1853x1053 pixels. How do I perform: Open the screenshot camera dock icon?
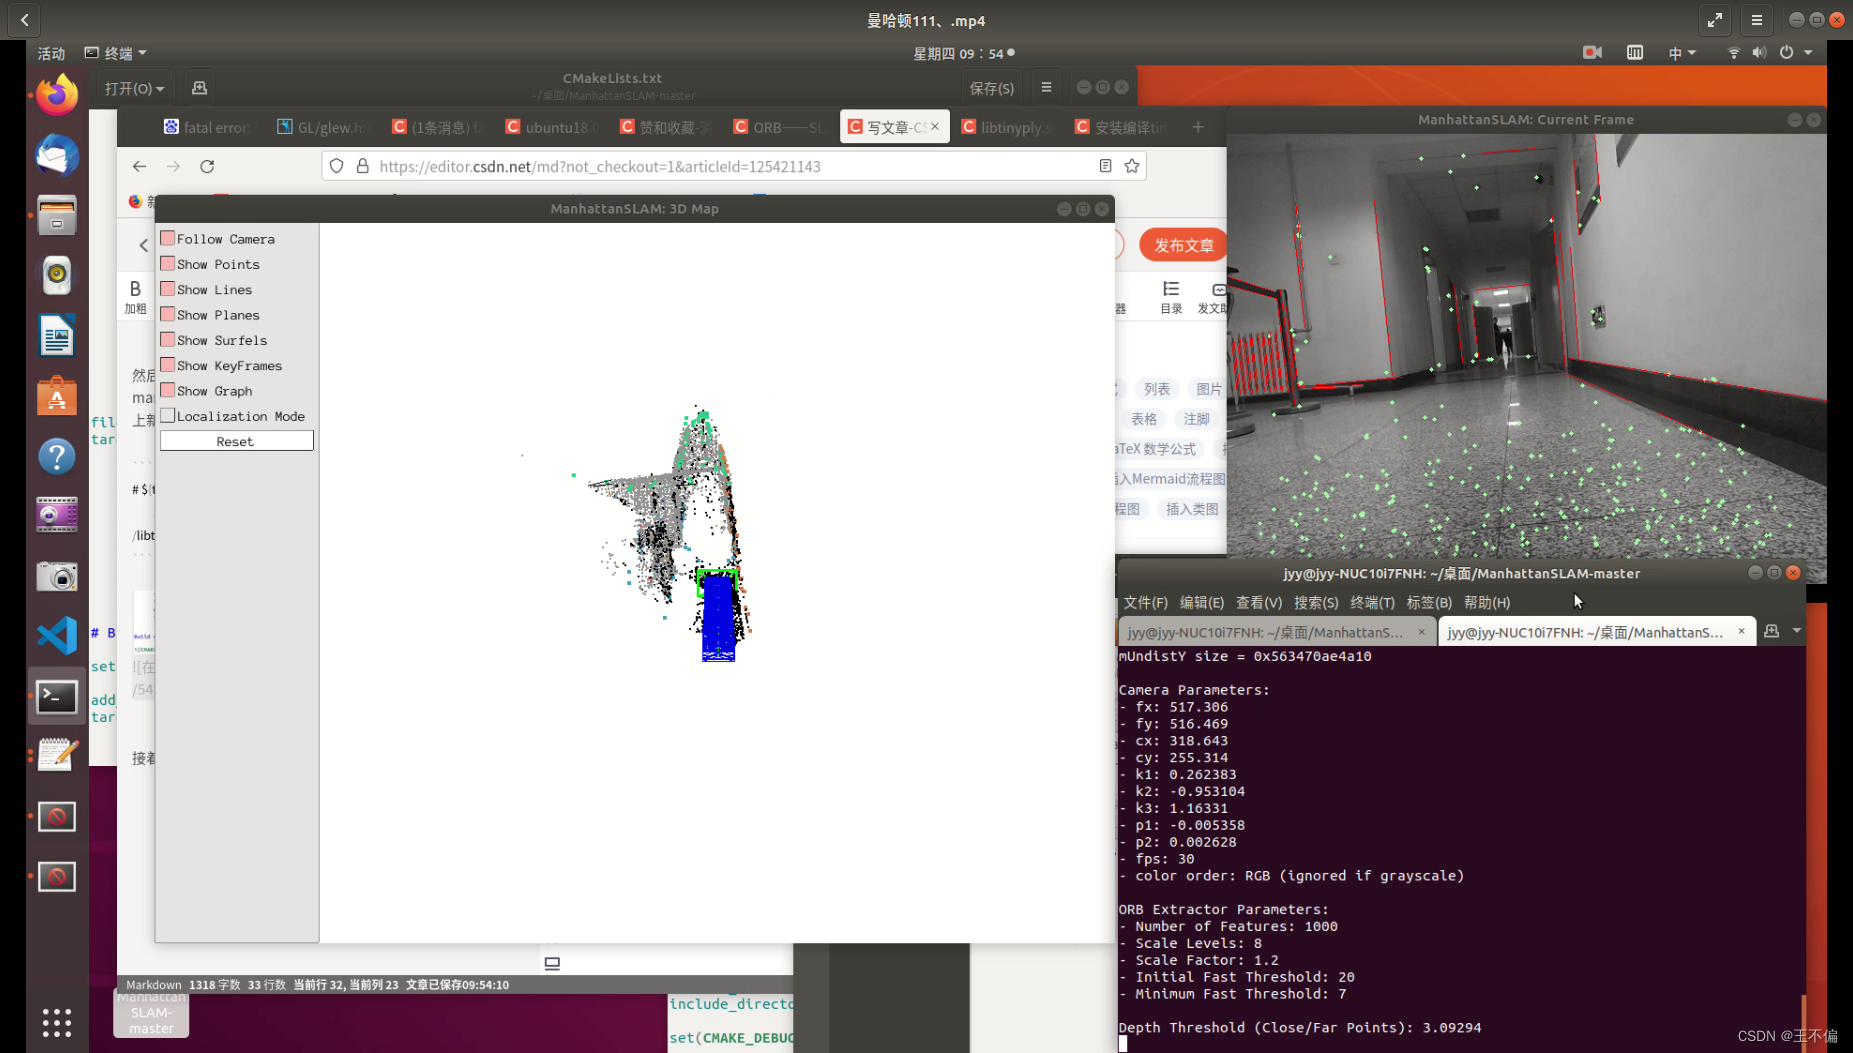(x=57, y=576)
